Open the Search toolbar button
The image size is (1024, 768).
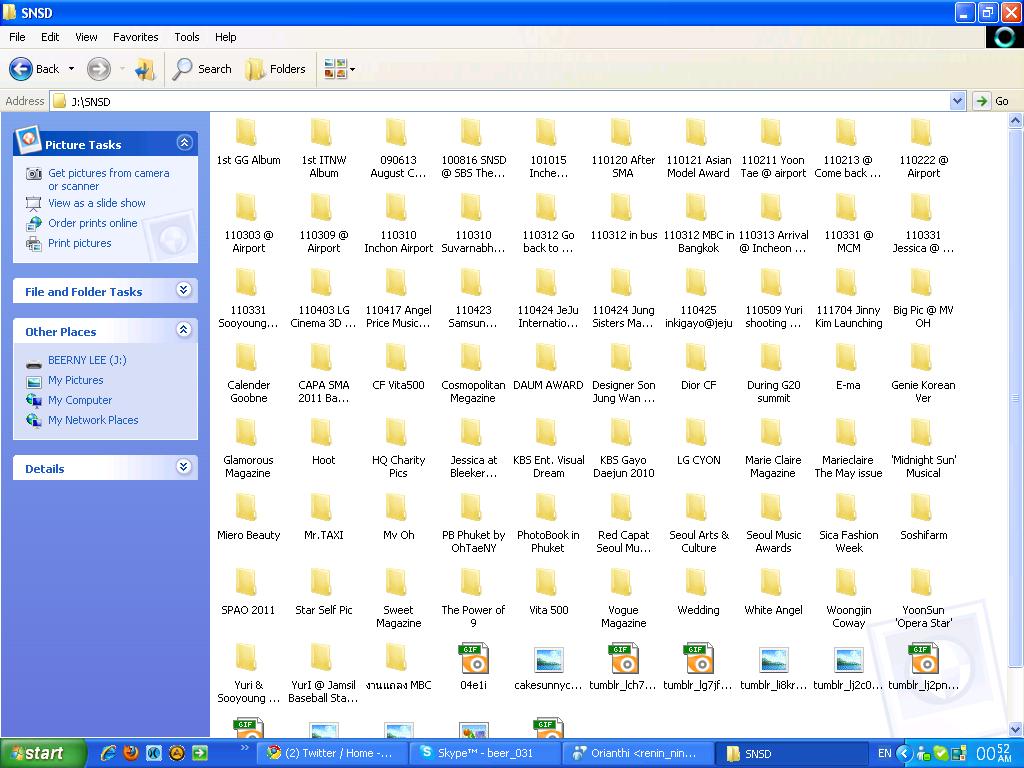click(x=202, y=69)
